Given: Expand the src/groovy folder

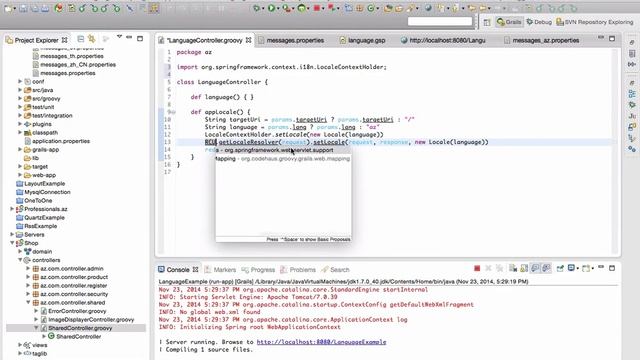Looking at the screenshot, I should [x=20, y=98].
